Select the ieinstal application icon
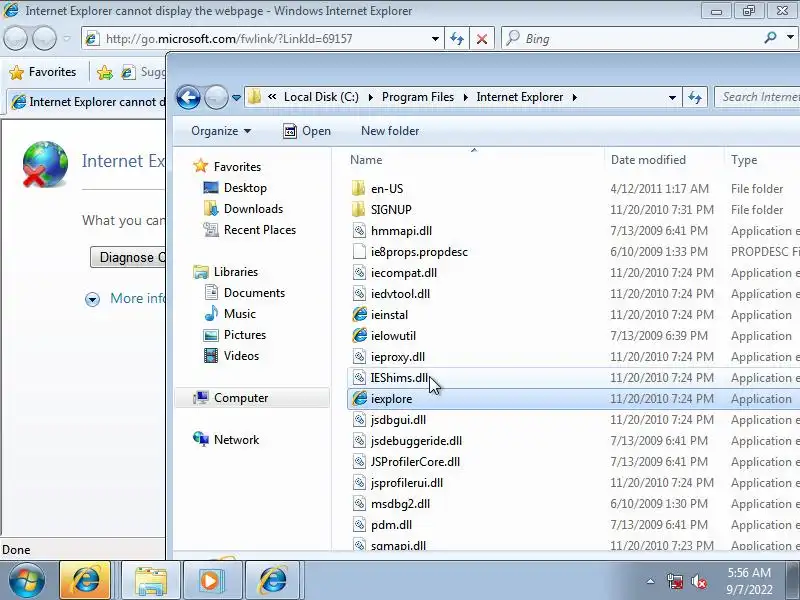Screen dimensions: 800x600 point(359,314)
